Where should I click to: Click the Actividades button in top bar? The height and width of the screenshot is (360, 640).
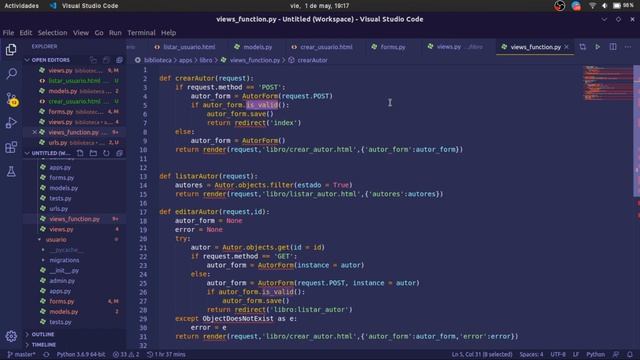pyautogui.click(x=21, y=6)
